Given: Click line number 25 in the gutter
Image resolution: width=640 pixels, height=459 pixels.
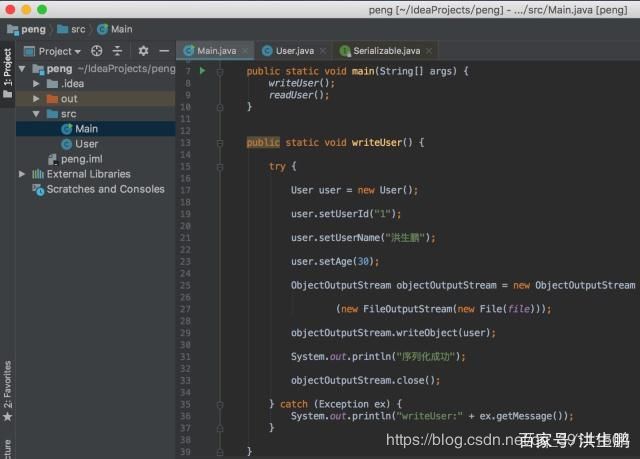Looking at the screenshot, I should point(185,285).
